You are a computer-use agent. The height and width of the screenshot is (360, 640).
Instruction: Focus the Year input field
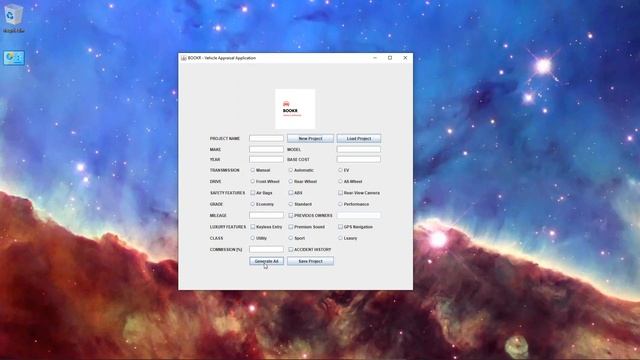pyautogui.click(x=266, y=159)
